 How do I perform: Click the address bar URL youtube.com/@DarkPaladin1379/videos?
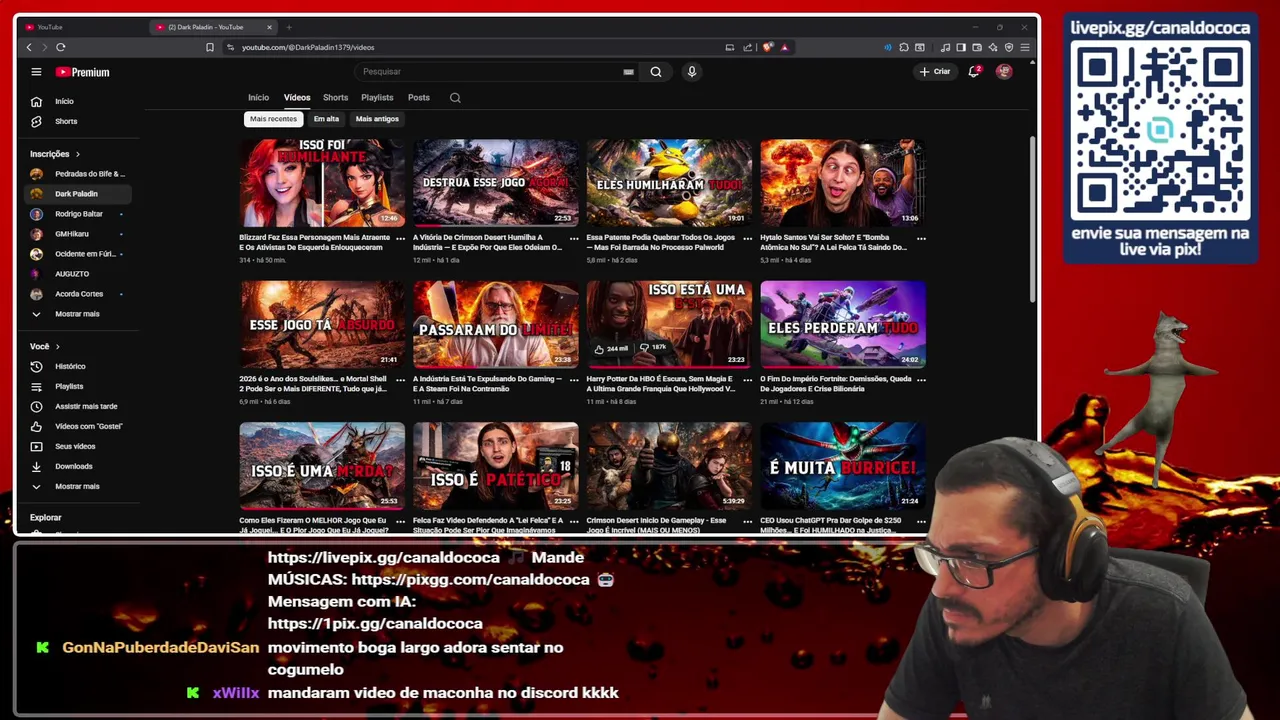coord(308,47)
